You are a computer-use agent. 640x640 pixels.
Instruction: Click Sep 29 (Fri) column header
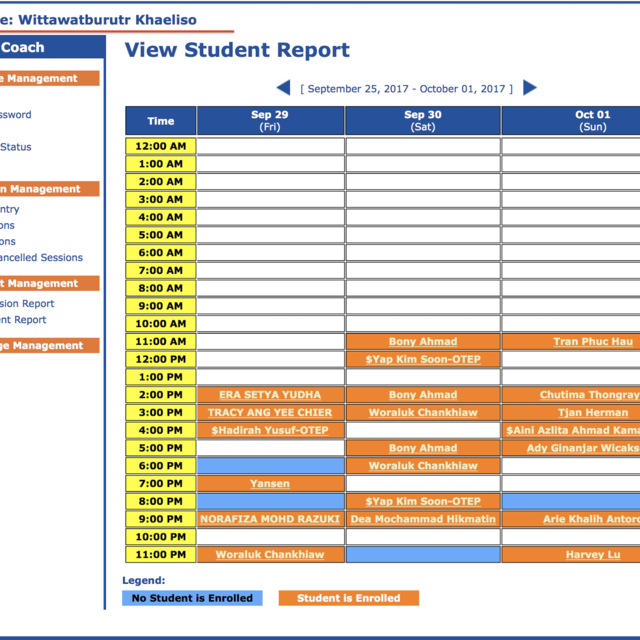tap(270, 120)
